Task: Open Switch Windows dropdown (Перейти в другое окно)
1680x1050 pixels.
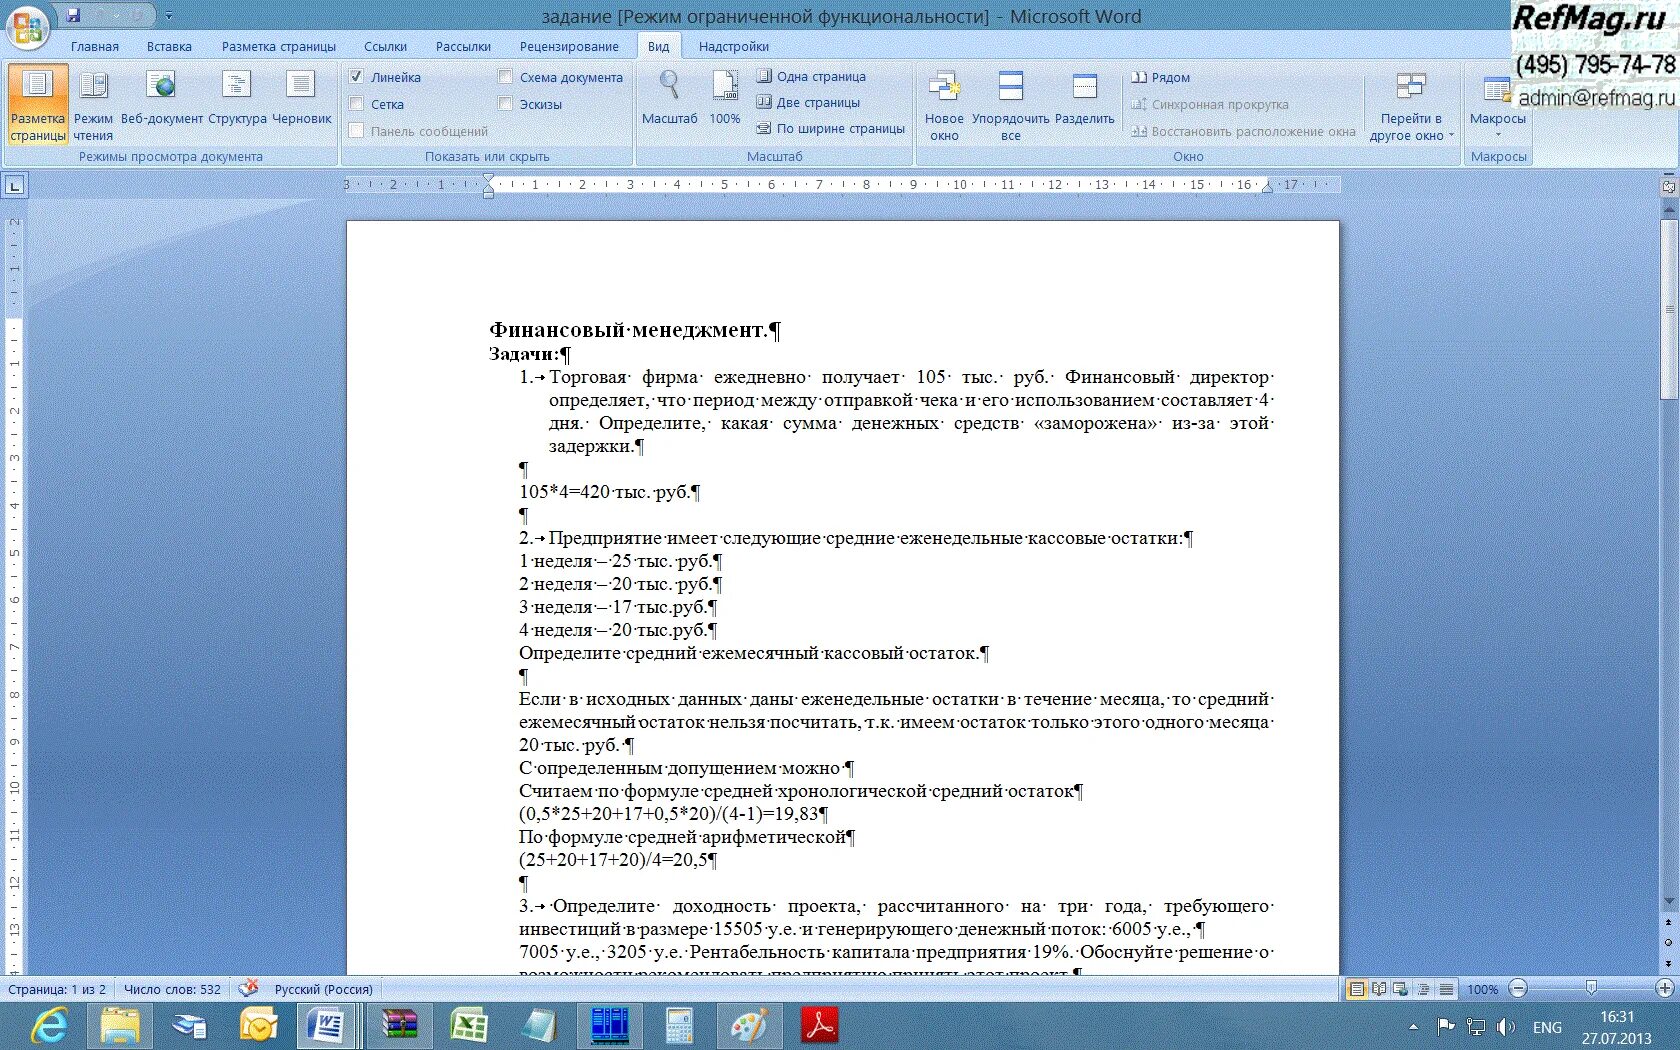Action: pyautogui.click(x=1411, y=106)
